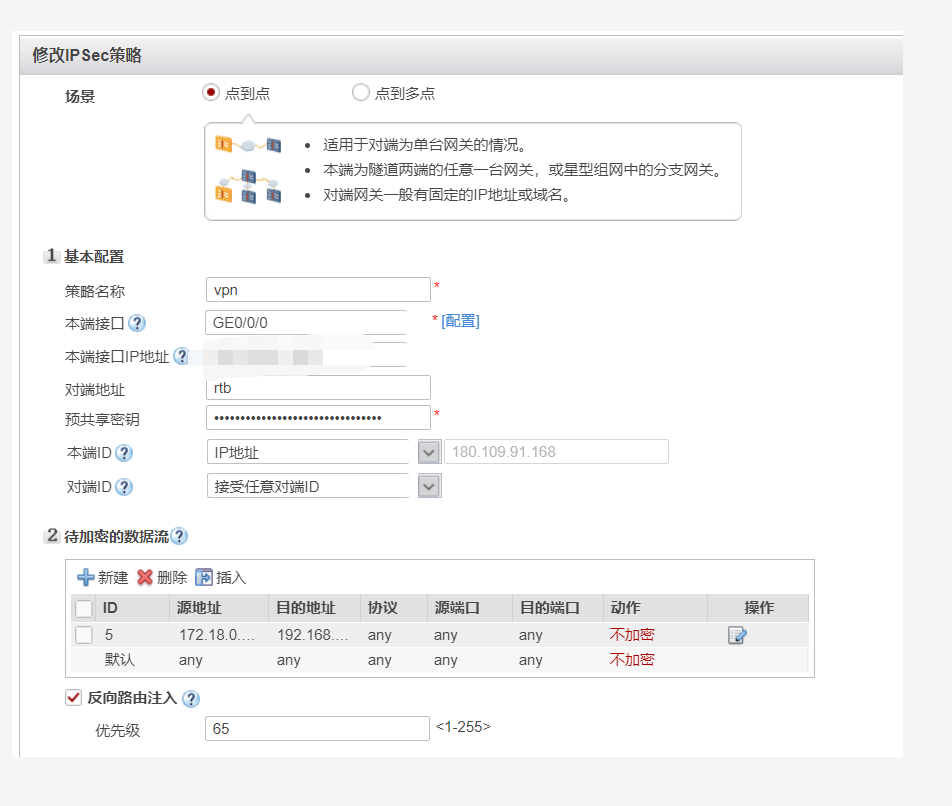Viewport: 952px width, 806px height.
Task: Click 插入 to insert a data flow
Action: 220,577
